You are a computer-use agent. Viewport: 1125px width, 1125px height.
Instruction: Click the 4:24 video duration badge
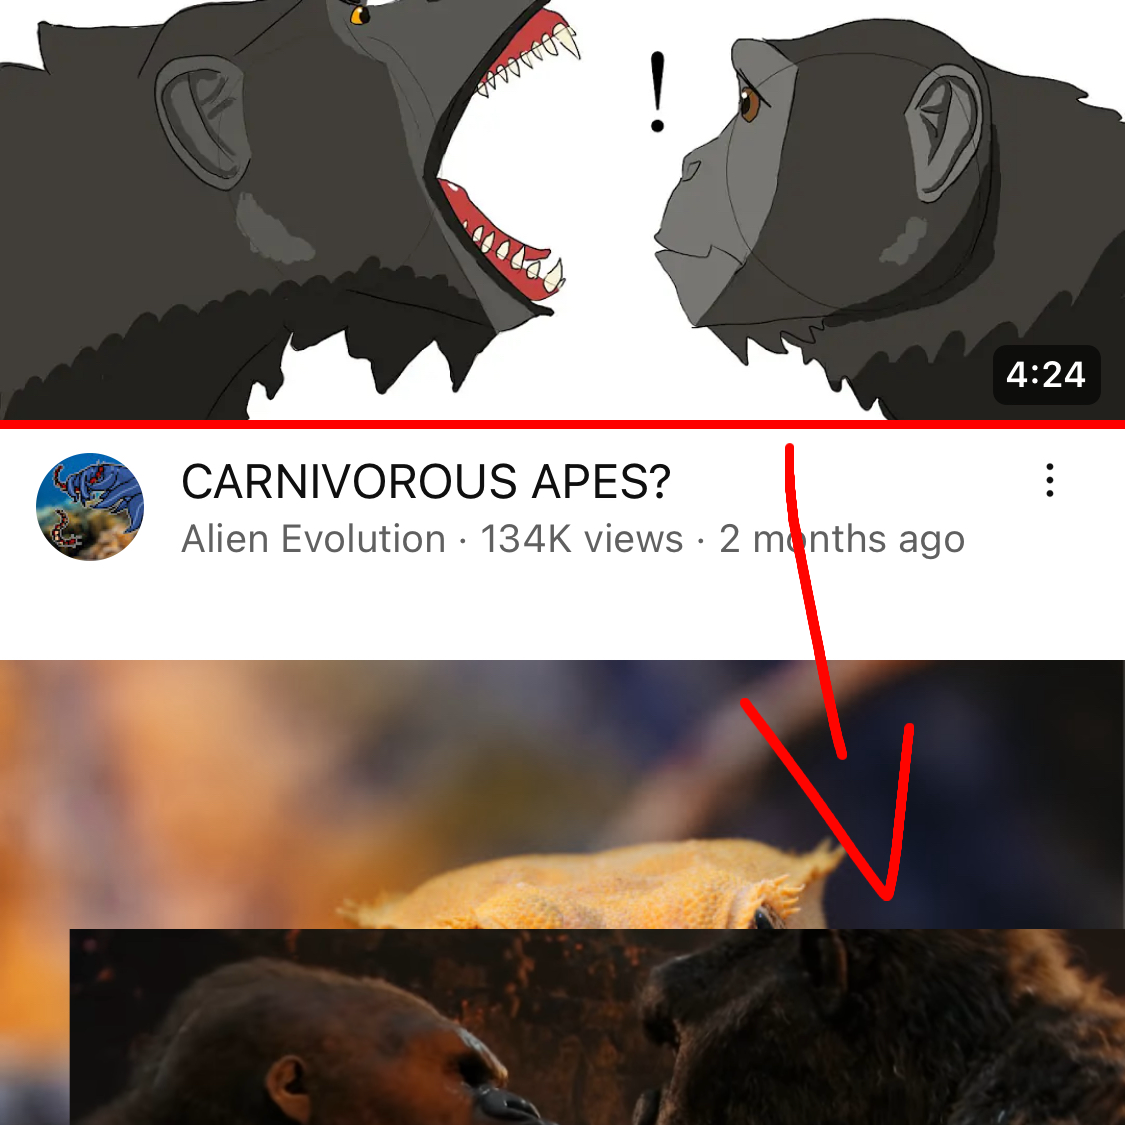1046,375
